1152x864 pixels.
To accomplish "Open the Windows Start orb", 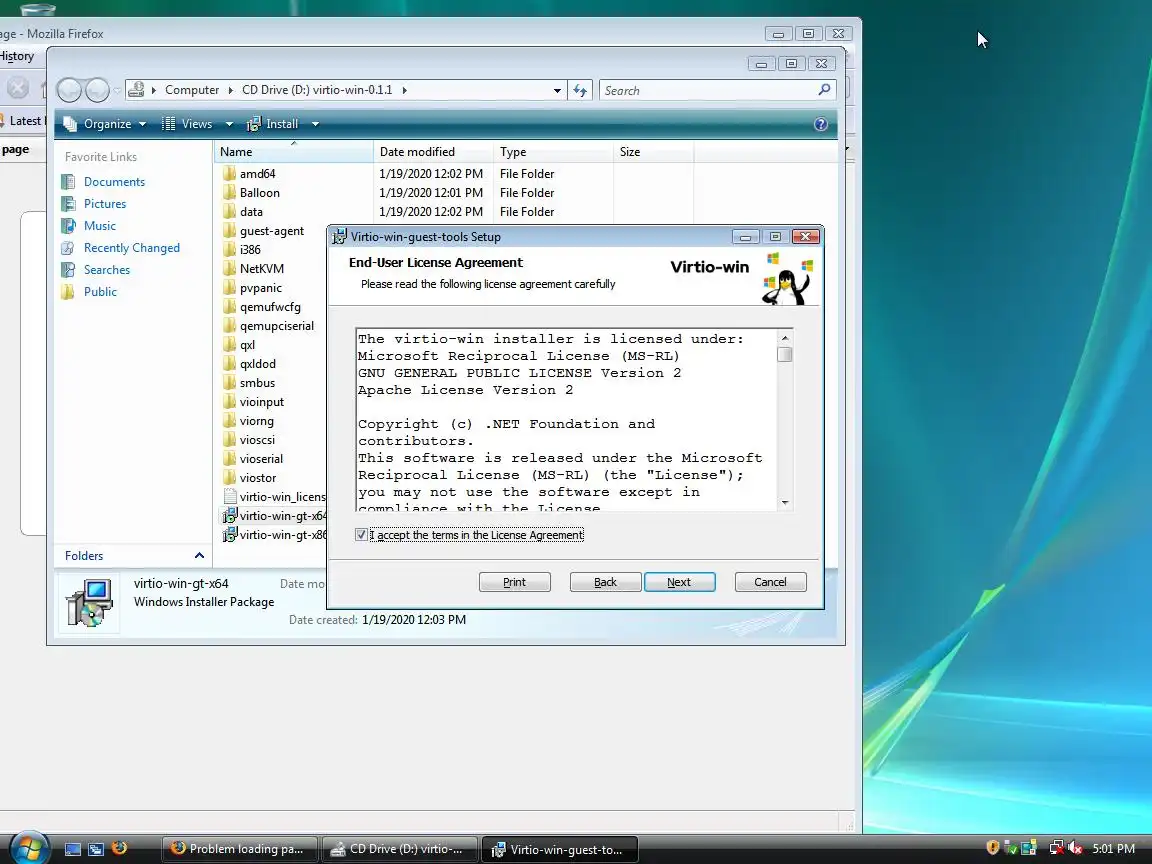I will [29, 849].
